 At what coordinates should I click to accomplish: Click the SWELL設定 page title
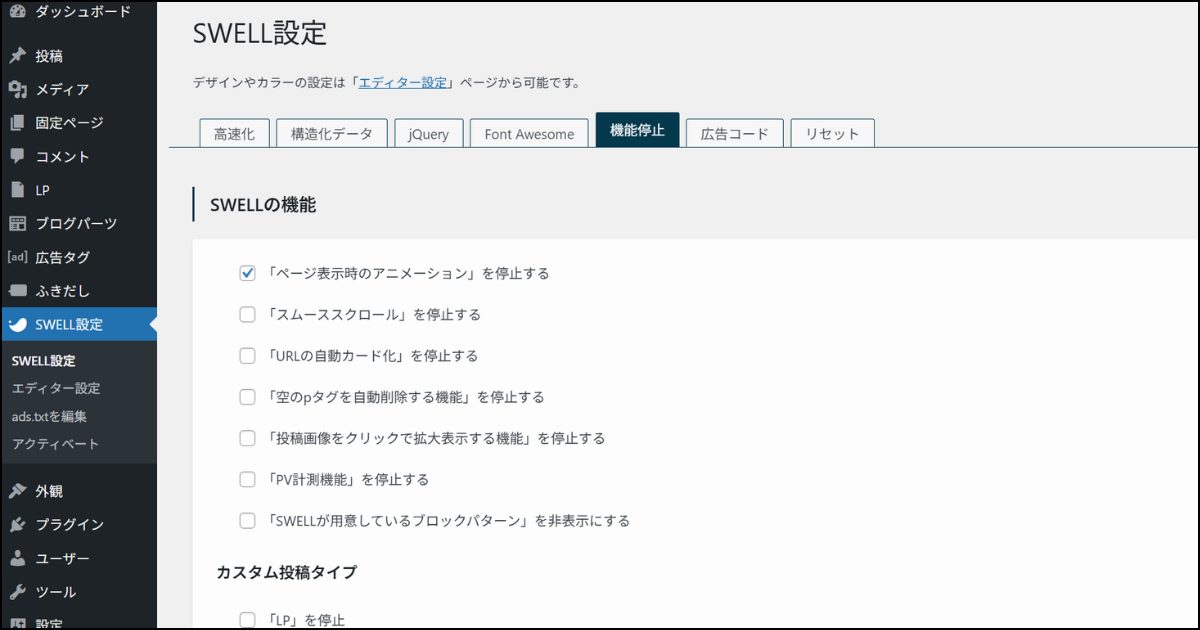pos(260,32)
